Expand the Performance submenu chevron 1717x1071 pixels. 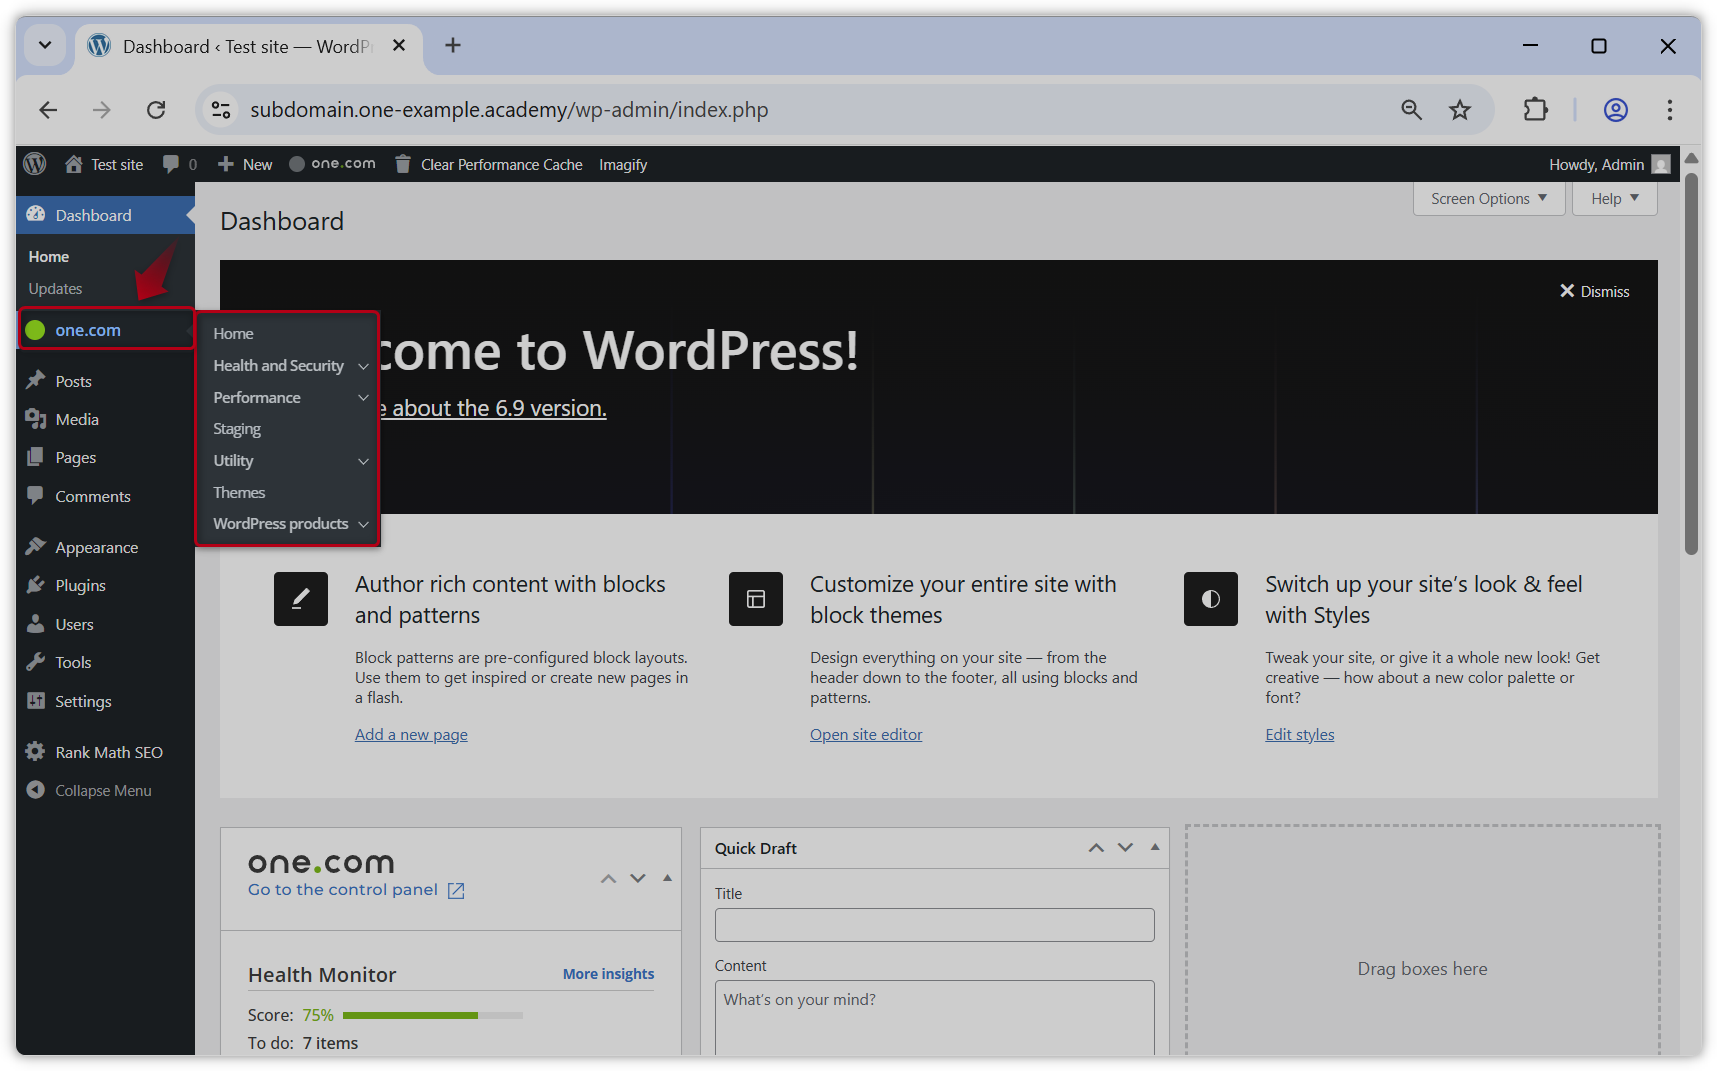pos(363,397)
